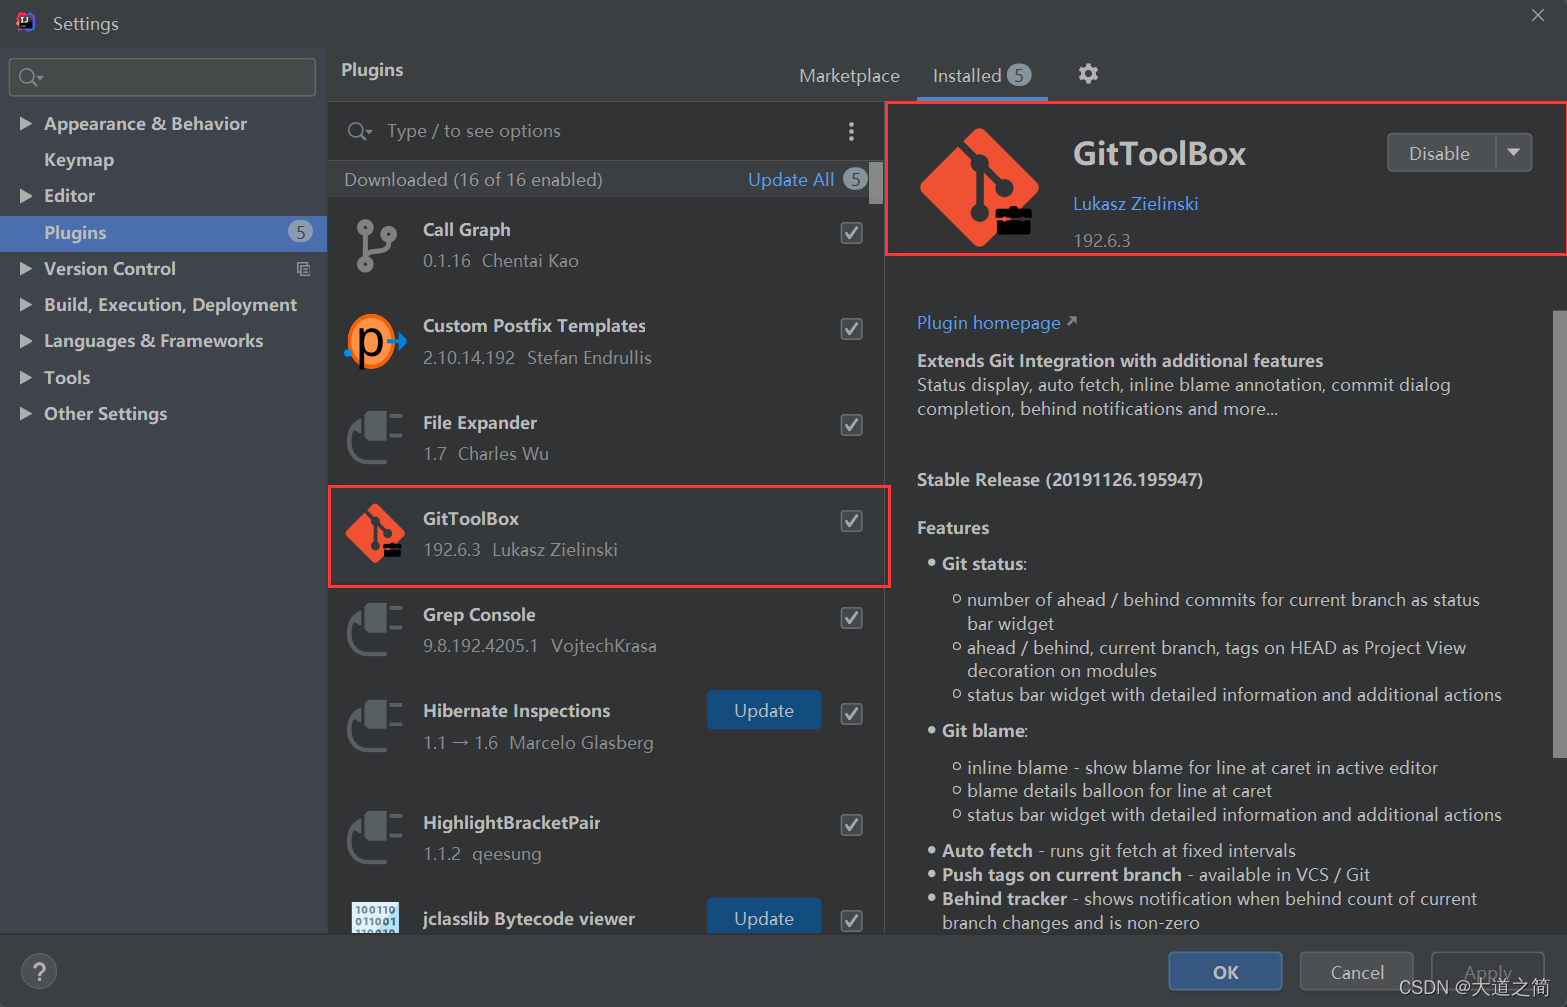Click the HighlightBracketPair plugin icon

point(375,837)
